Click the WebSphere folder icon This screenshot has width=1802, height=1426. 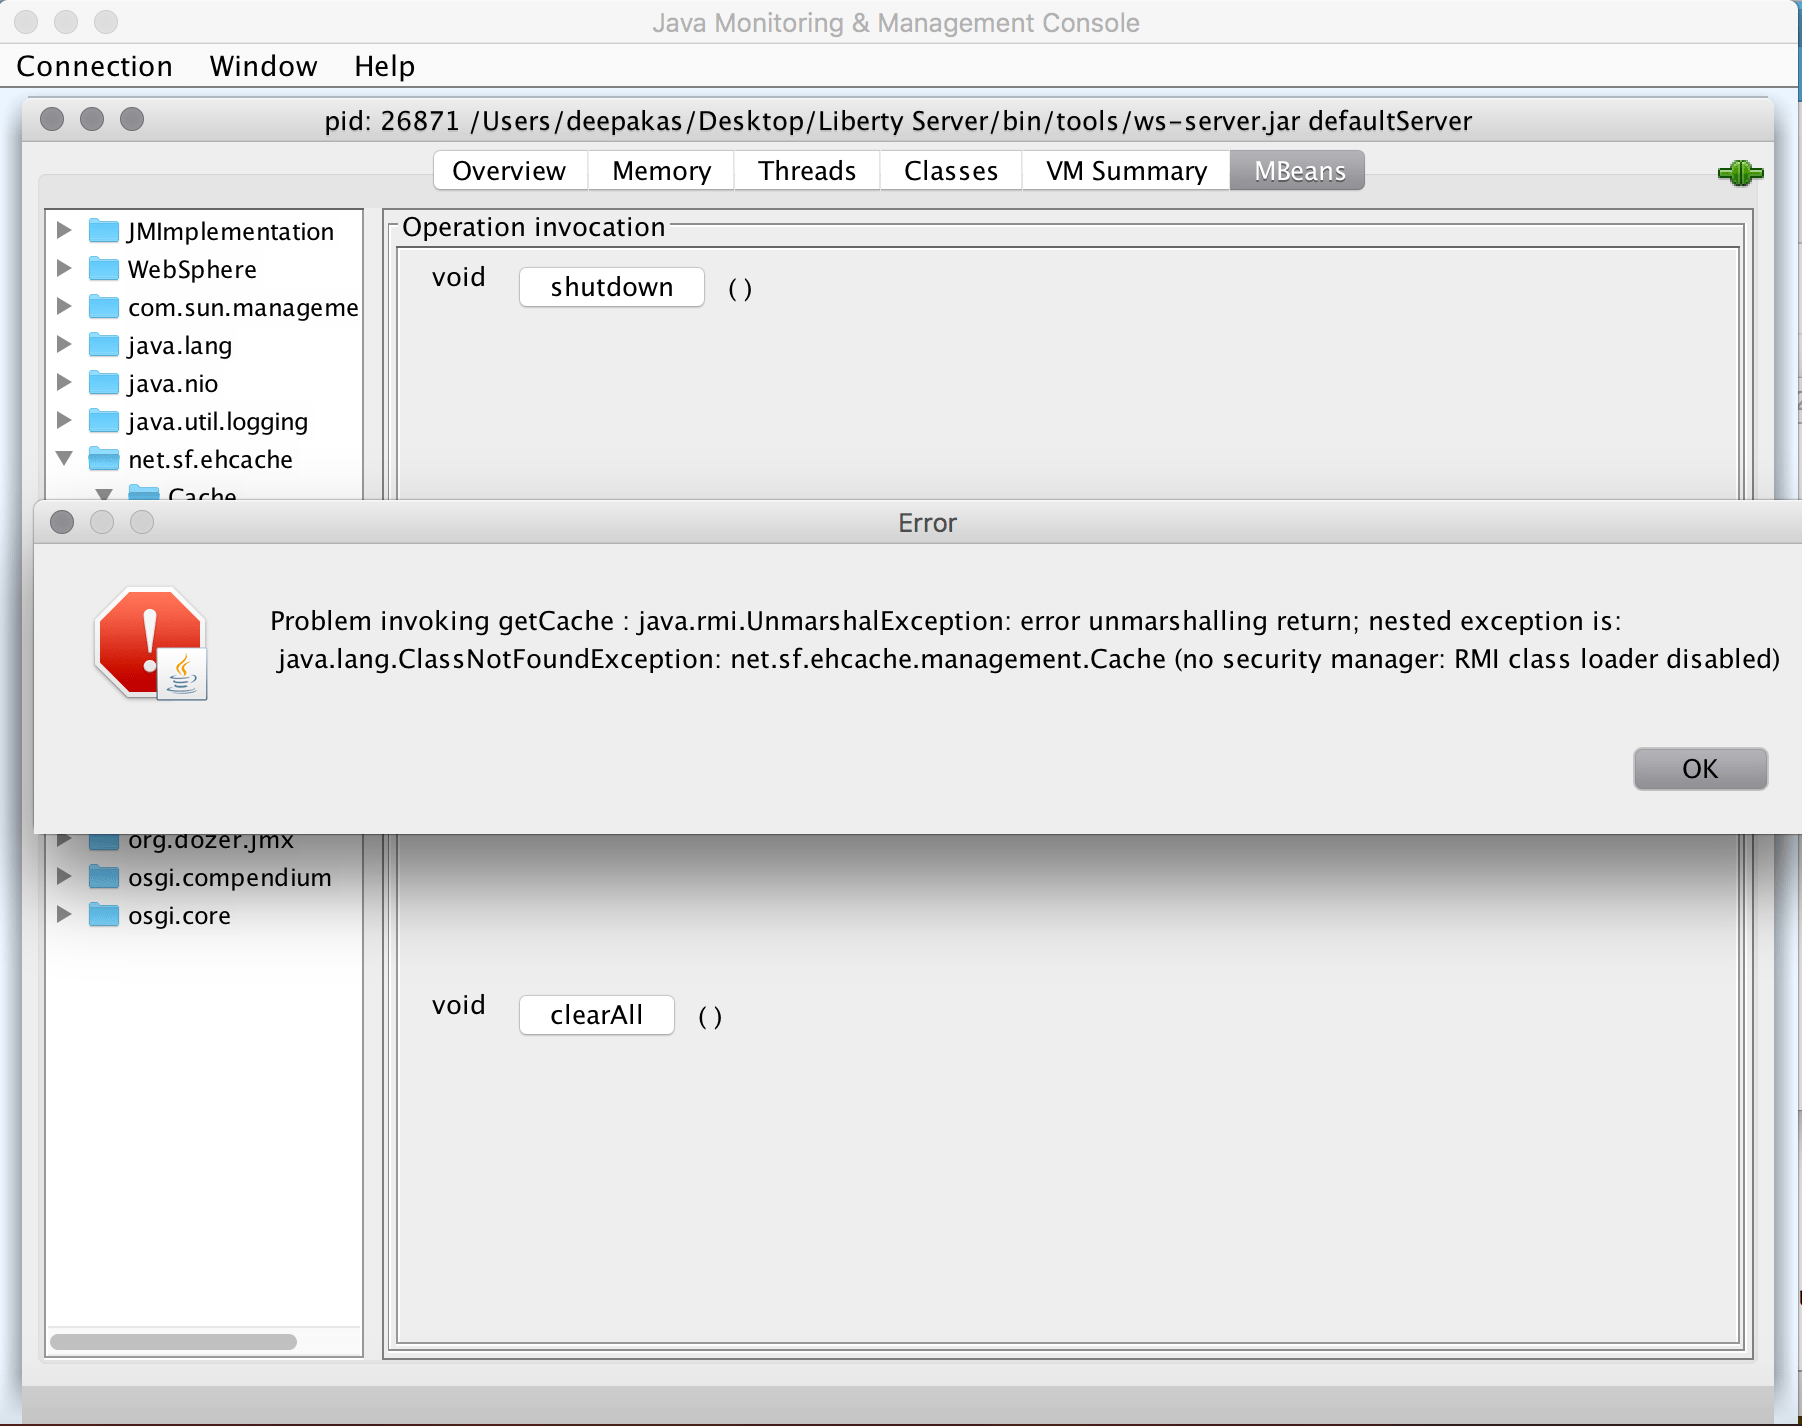pos(104,269)
